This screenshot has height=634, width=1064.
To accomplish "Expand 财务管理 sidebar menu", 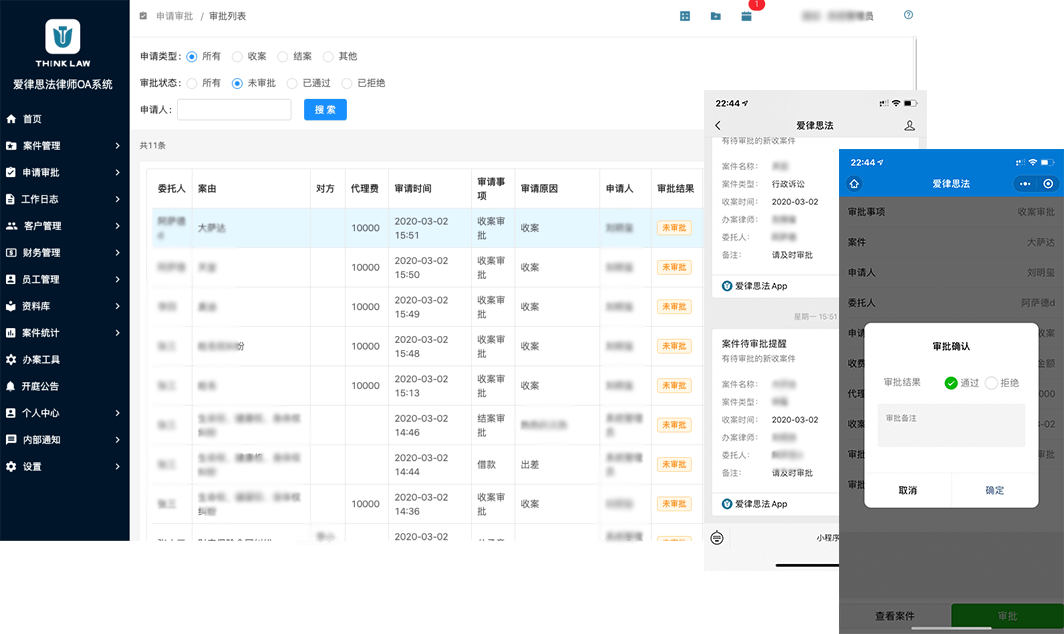I will [x=64, y=253].
